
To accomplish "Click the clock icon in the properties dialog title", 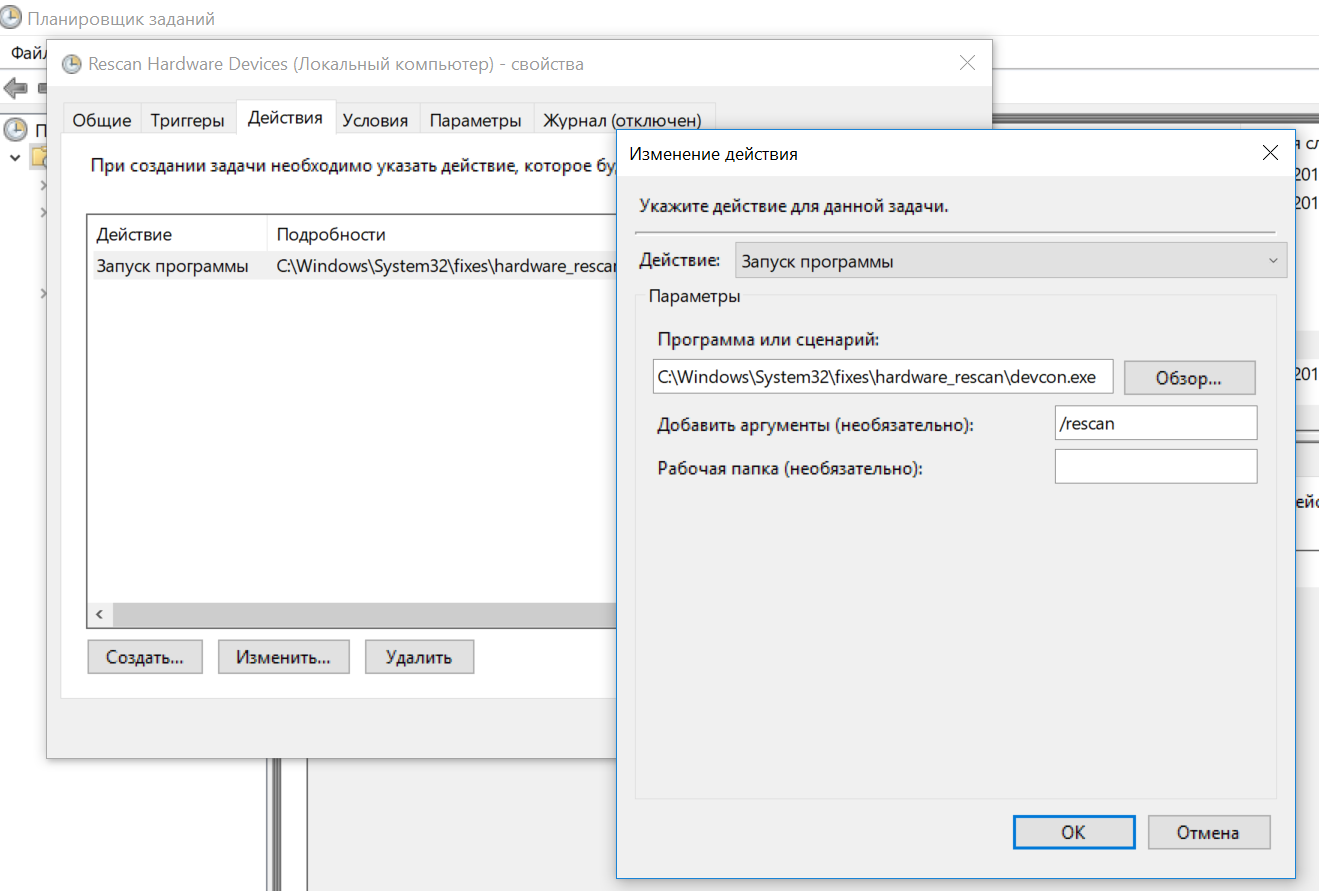I will tap(71, 63).
